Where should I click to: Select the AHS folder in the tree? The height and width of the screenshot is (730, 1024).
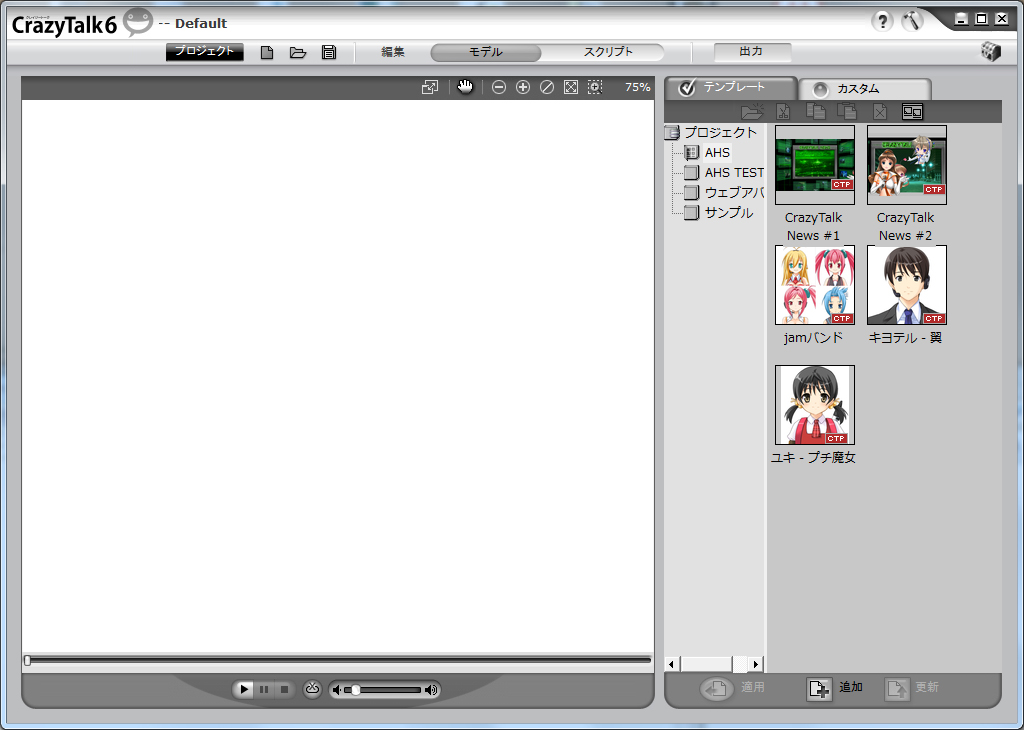click(x=717, y=153)
